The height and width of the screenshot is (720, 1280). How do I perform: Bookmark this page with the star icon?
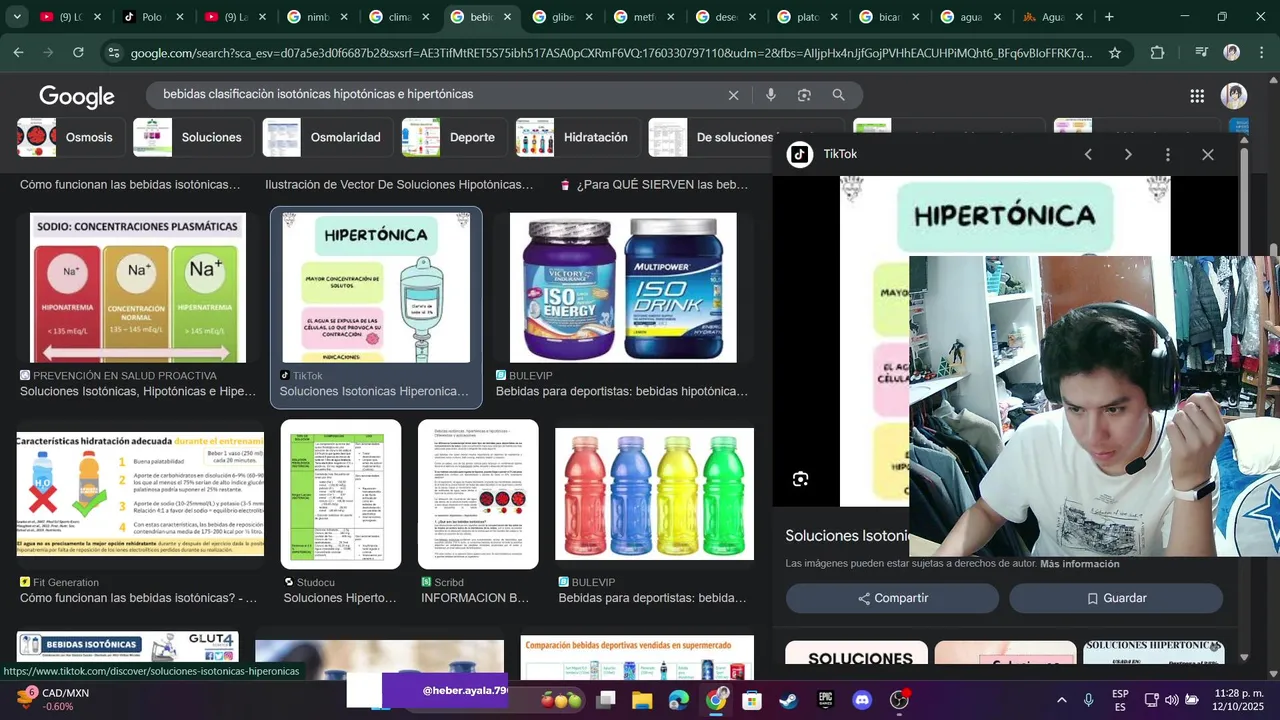coord(1114,53)
